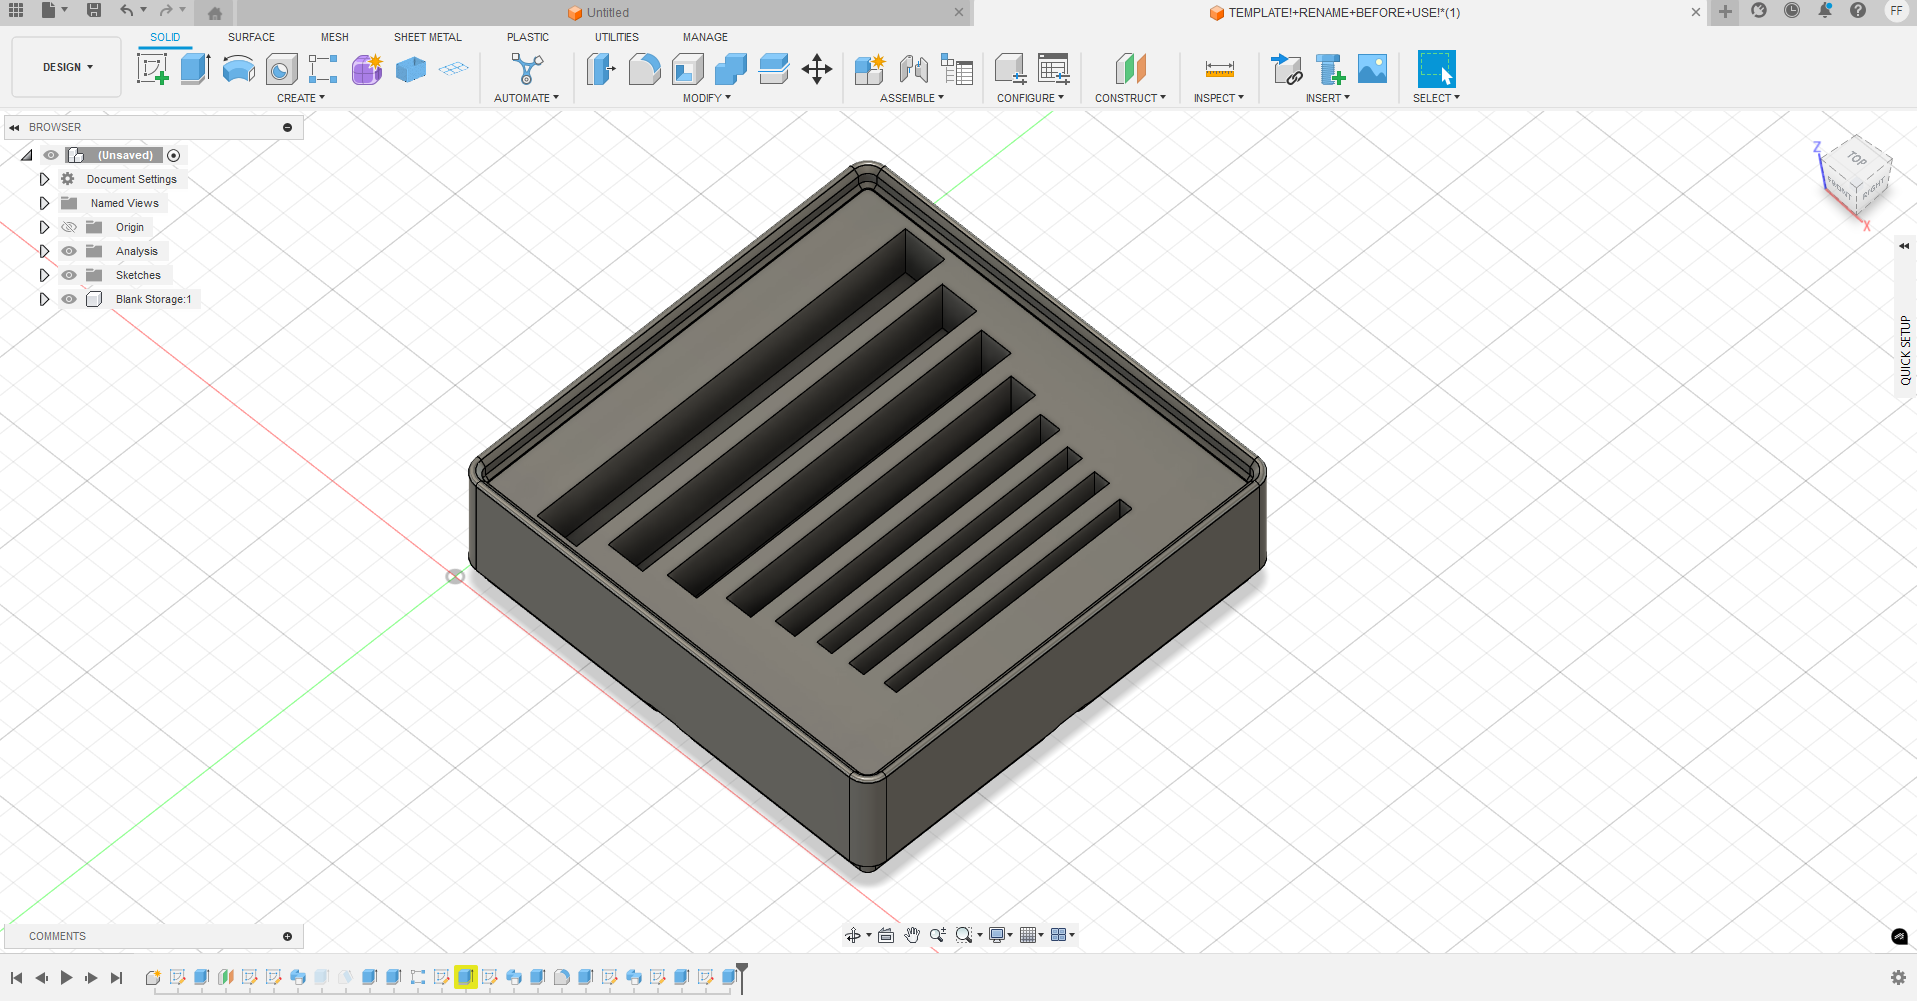This screenshot has width=1917, height=1001.
Task: Select the Press Pull tool
Action: click(x=601, y=69)
